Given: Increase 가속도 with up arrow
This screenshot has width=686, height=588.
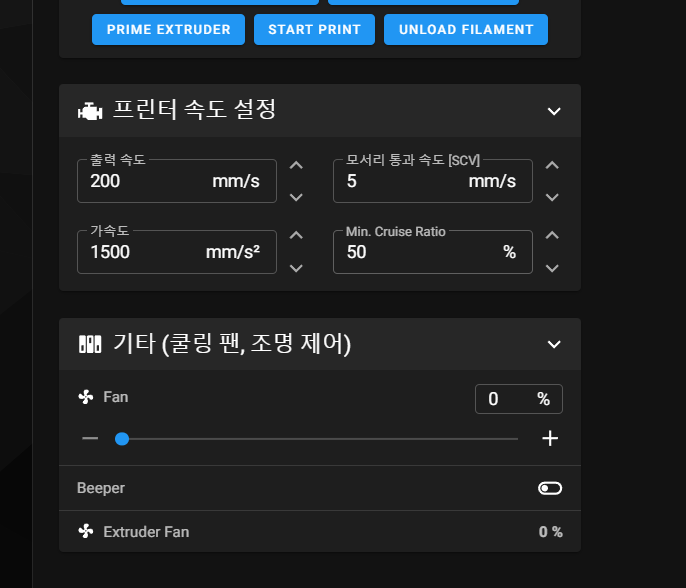Looking at the screenshot, I should (296, 236).
